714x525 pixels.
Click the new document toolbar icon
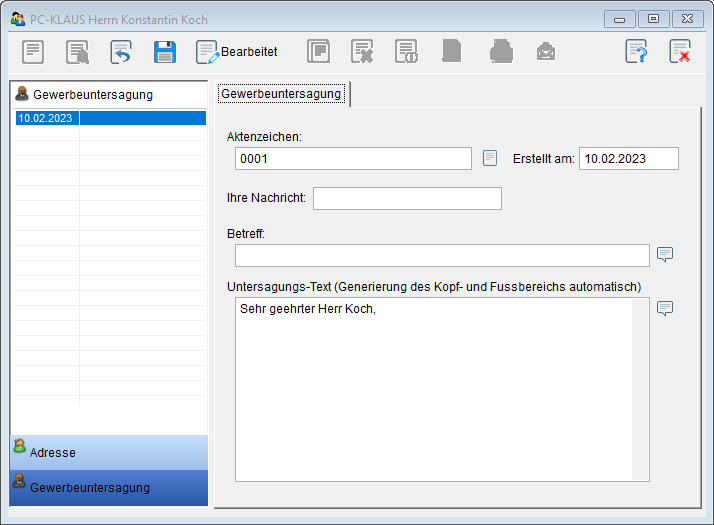[x=33, y=52]
